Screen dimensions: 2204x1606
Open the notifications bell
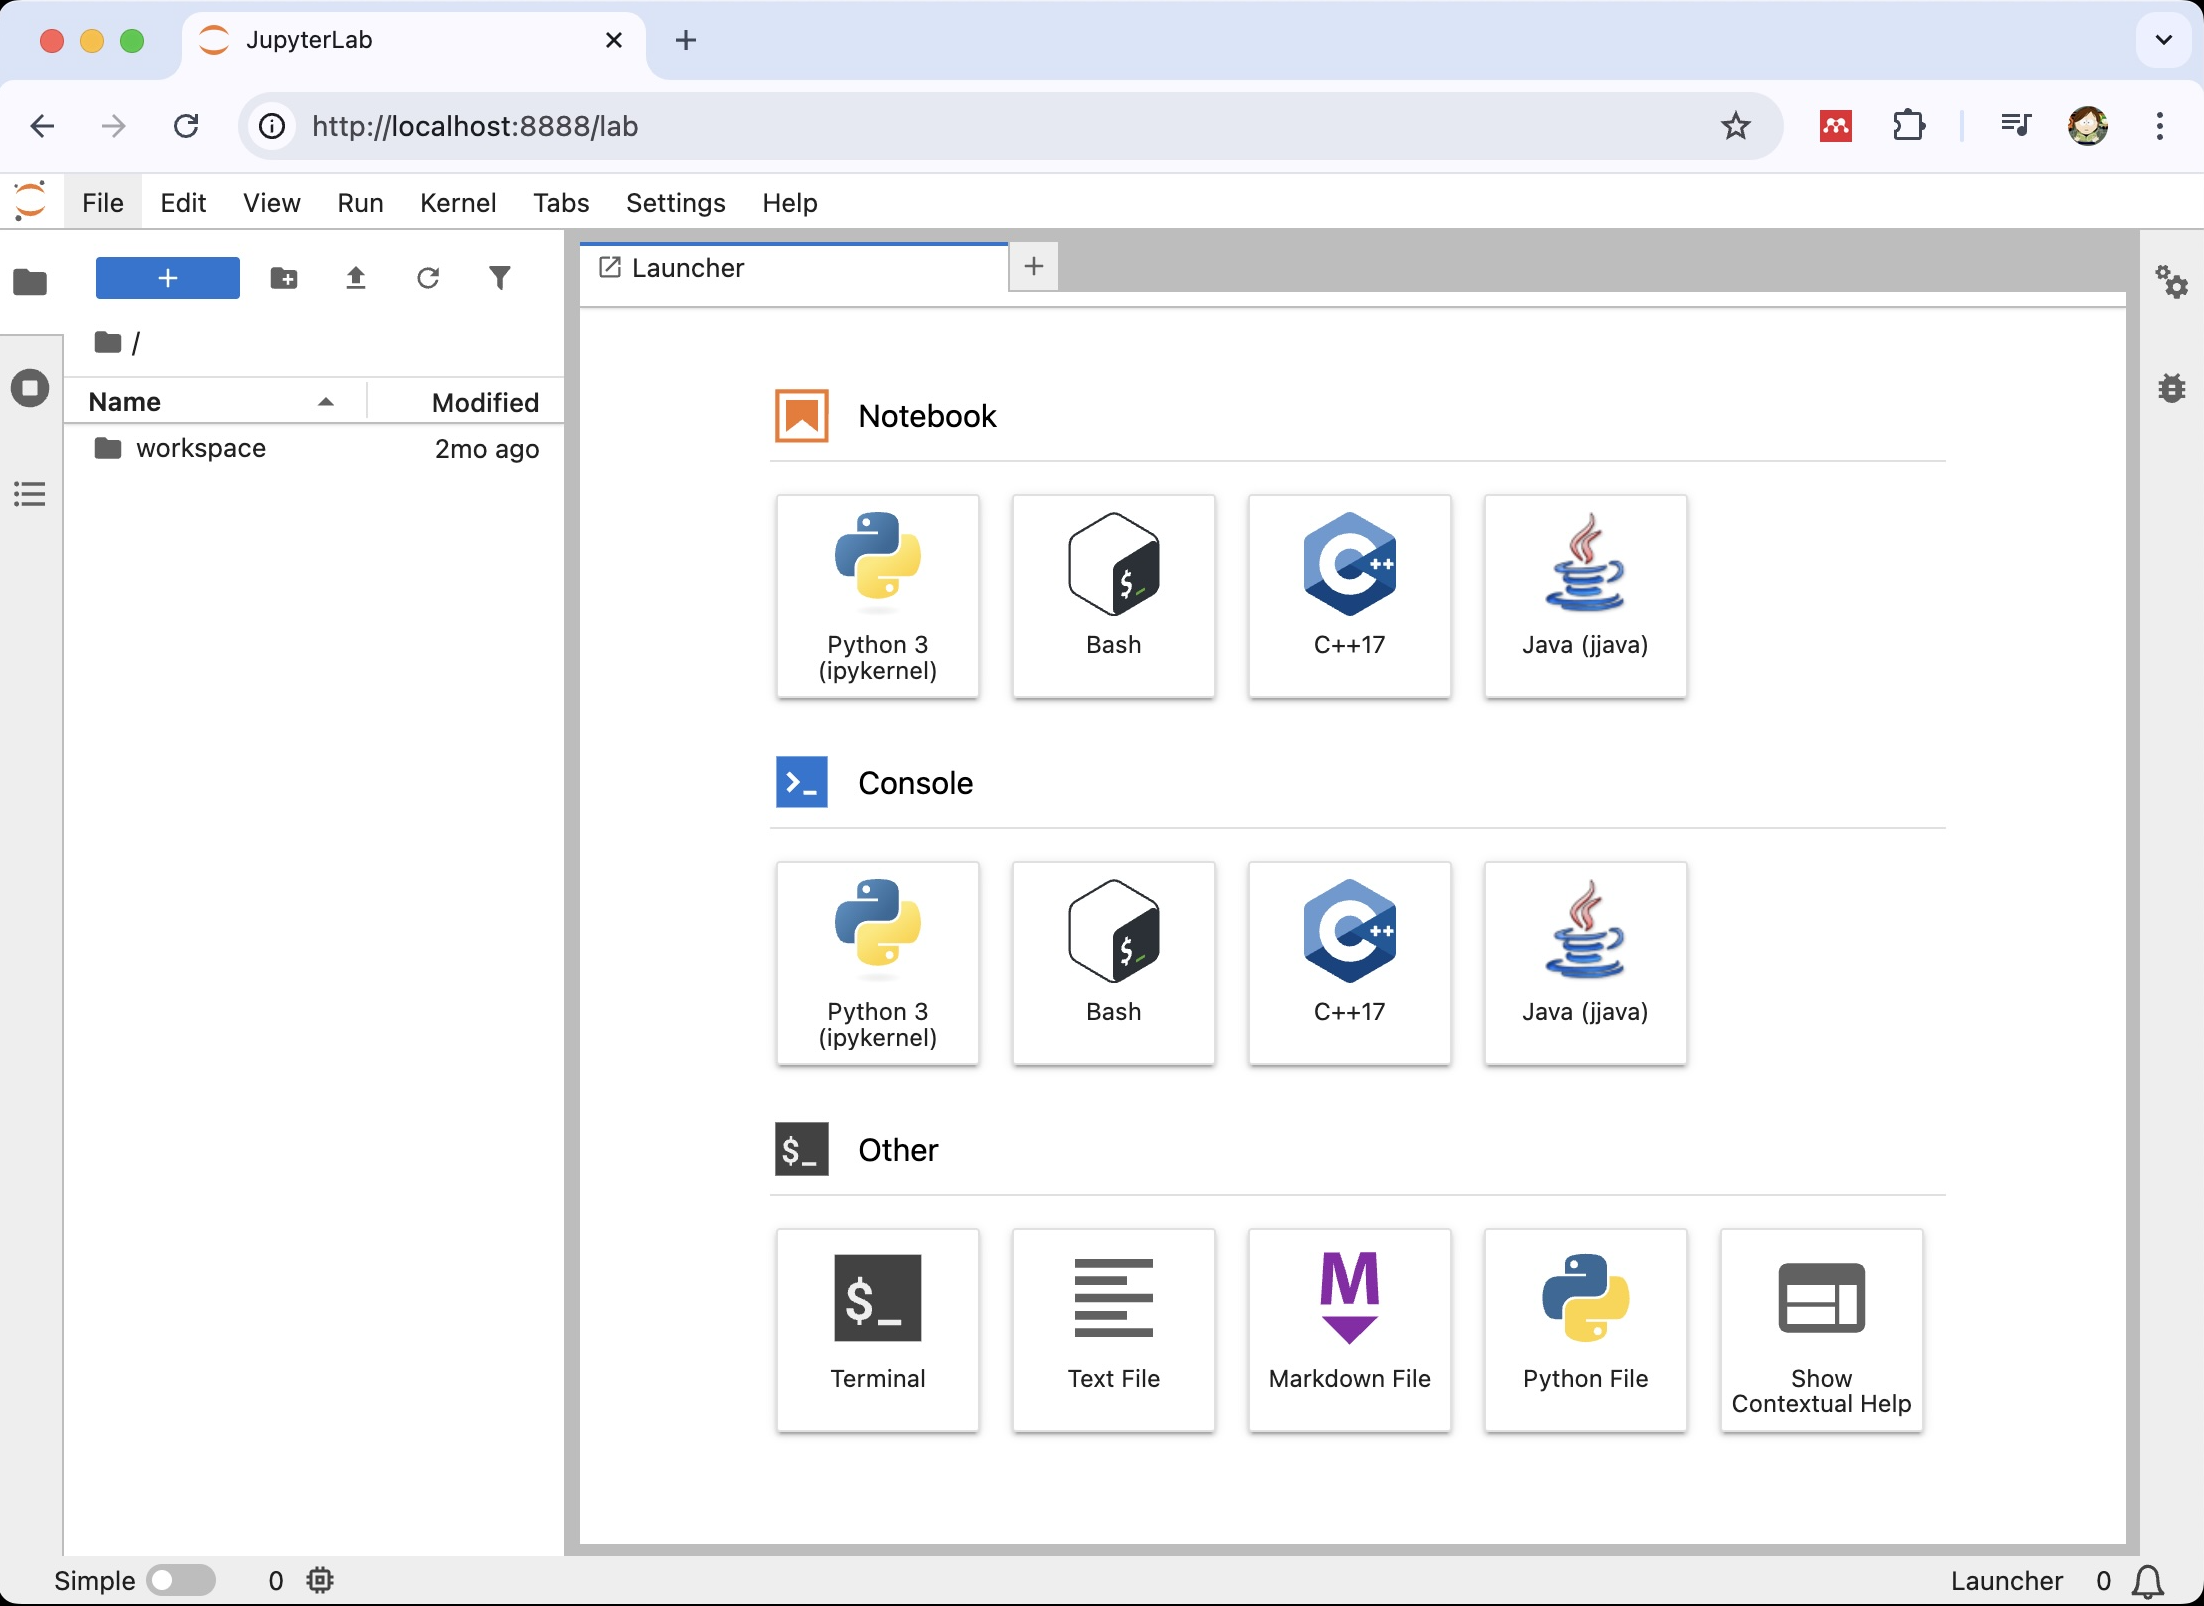click(2147, 1581)
